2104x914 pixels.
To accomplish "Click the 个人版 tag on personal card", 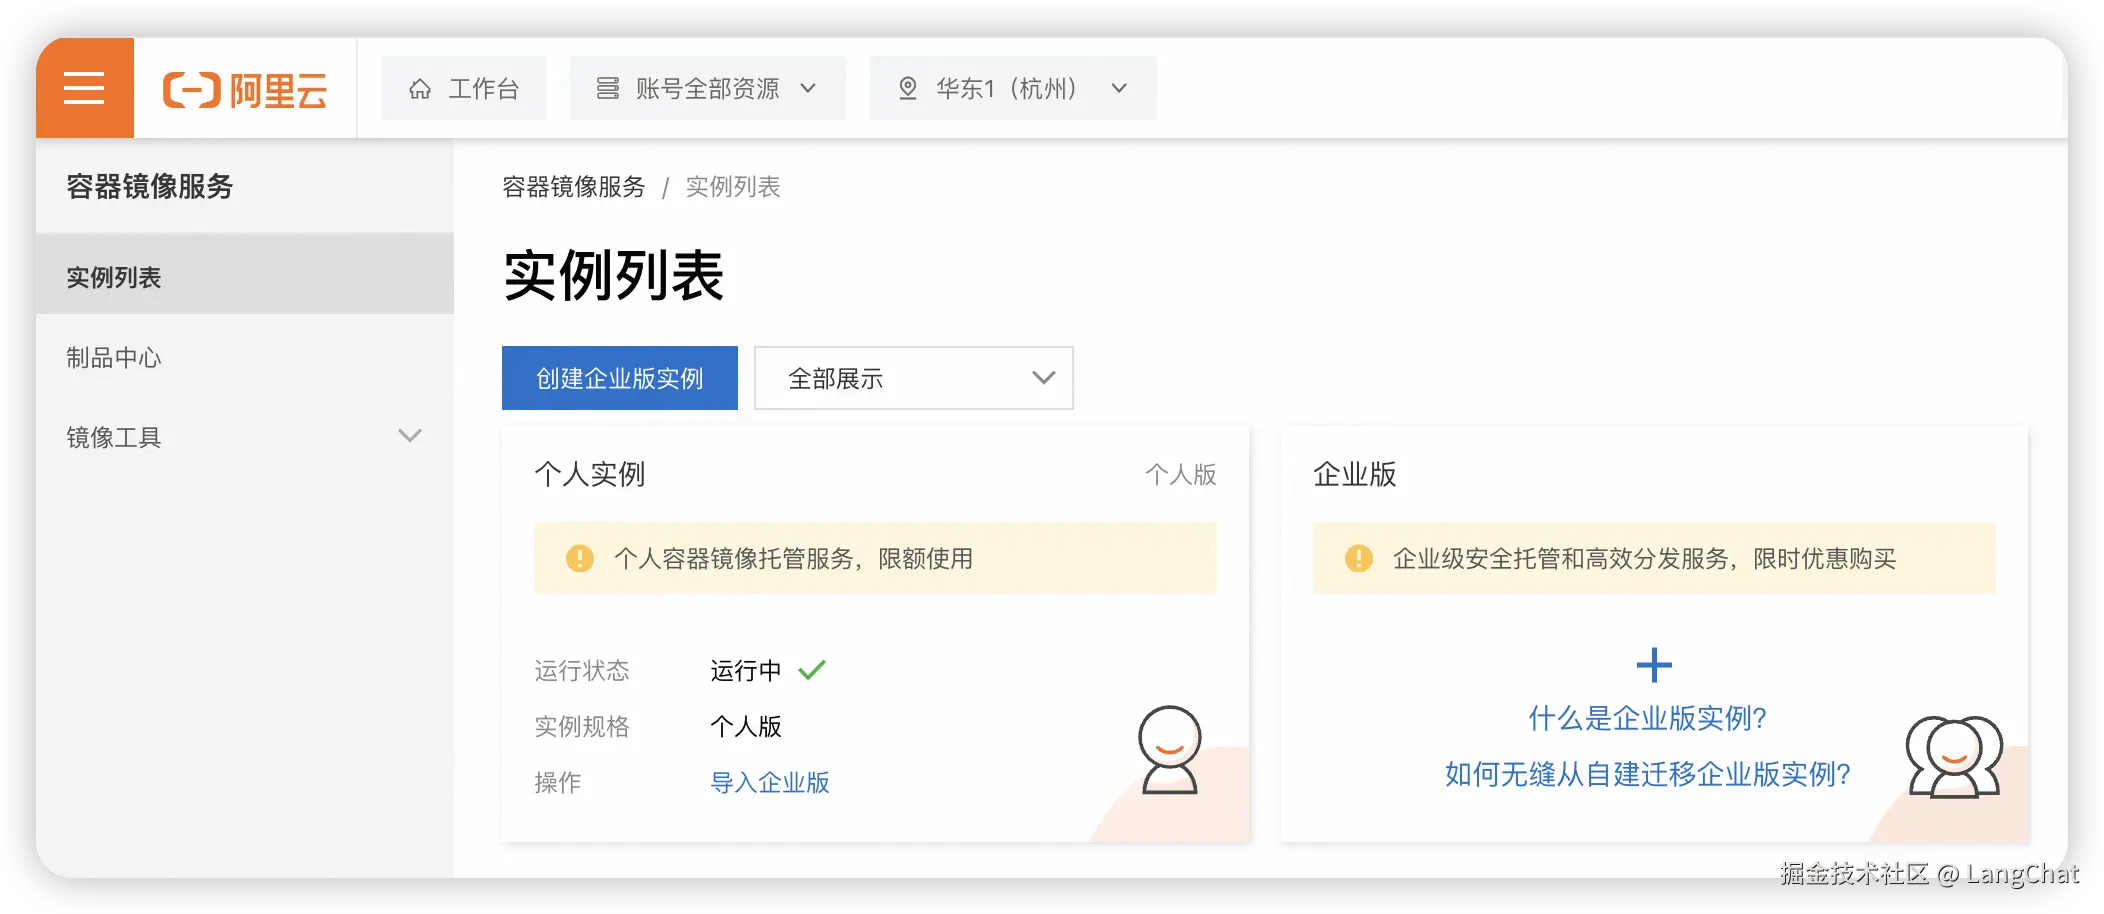I will (1181, 474).
